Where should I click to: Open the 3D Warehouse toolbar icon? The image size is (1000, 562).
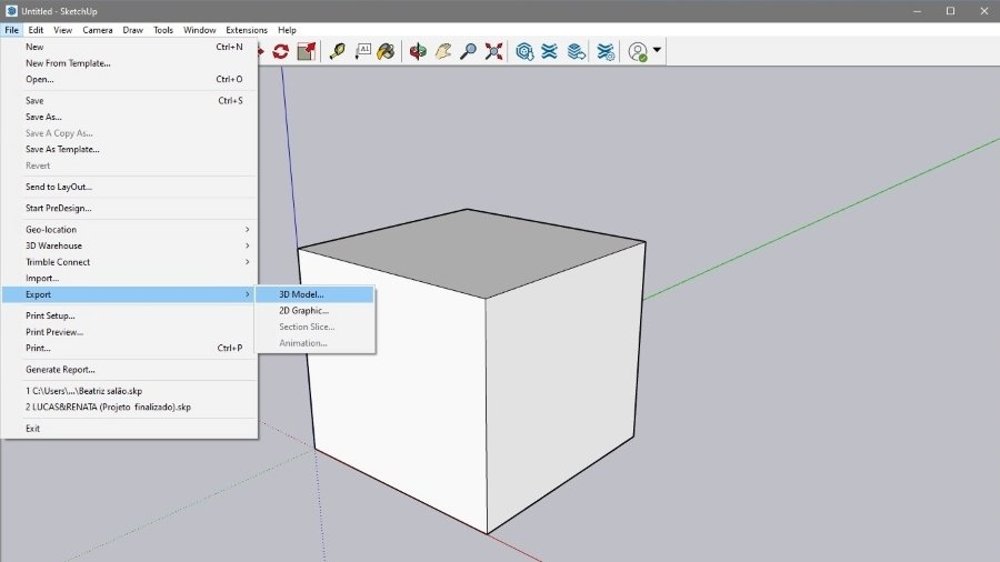pyautogui.click(x=524, y=52)
